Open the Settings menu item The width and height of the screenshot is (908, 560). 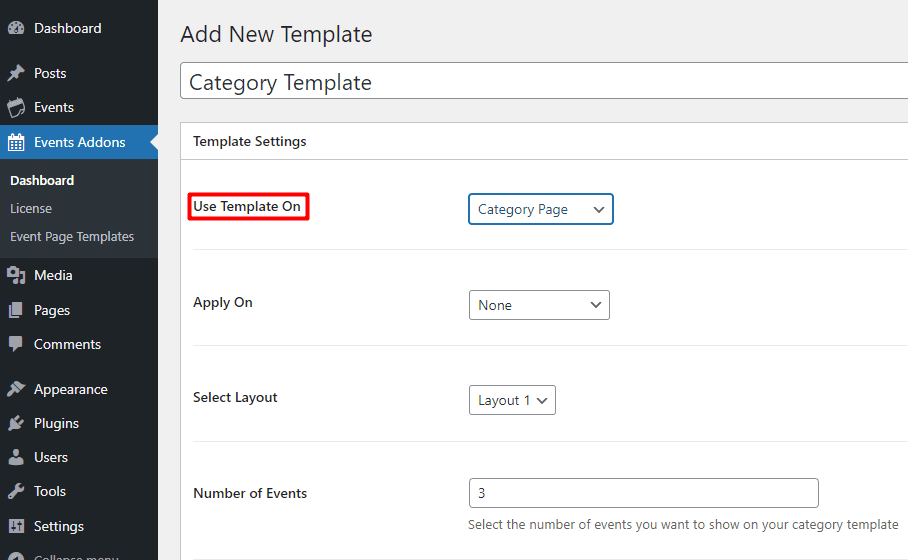pyautogui.click(x=58, y=526)
